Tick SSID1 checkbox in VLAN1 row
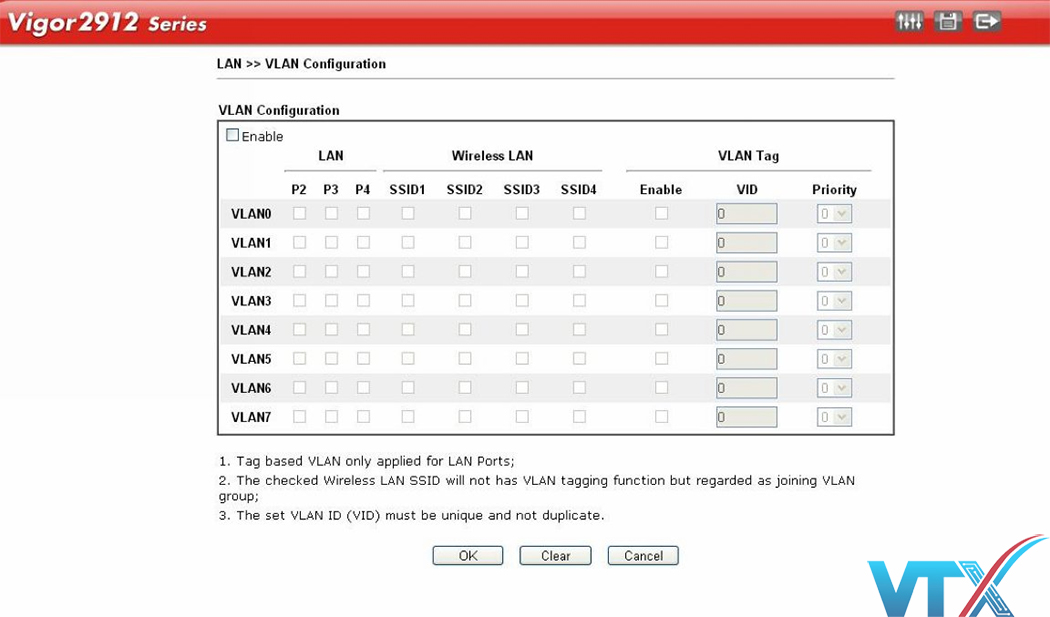The image size is (1050, 617). [x=408, y=242]
